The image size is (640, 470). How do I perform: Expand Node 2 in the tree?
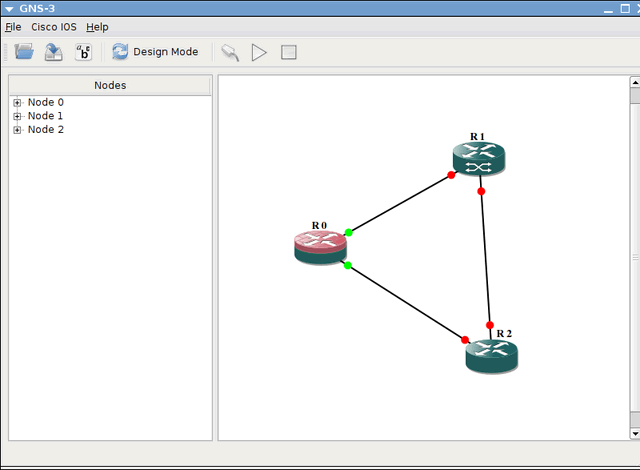(x=17, y=130)
